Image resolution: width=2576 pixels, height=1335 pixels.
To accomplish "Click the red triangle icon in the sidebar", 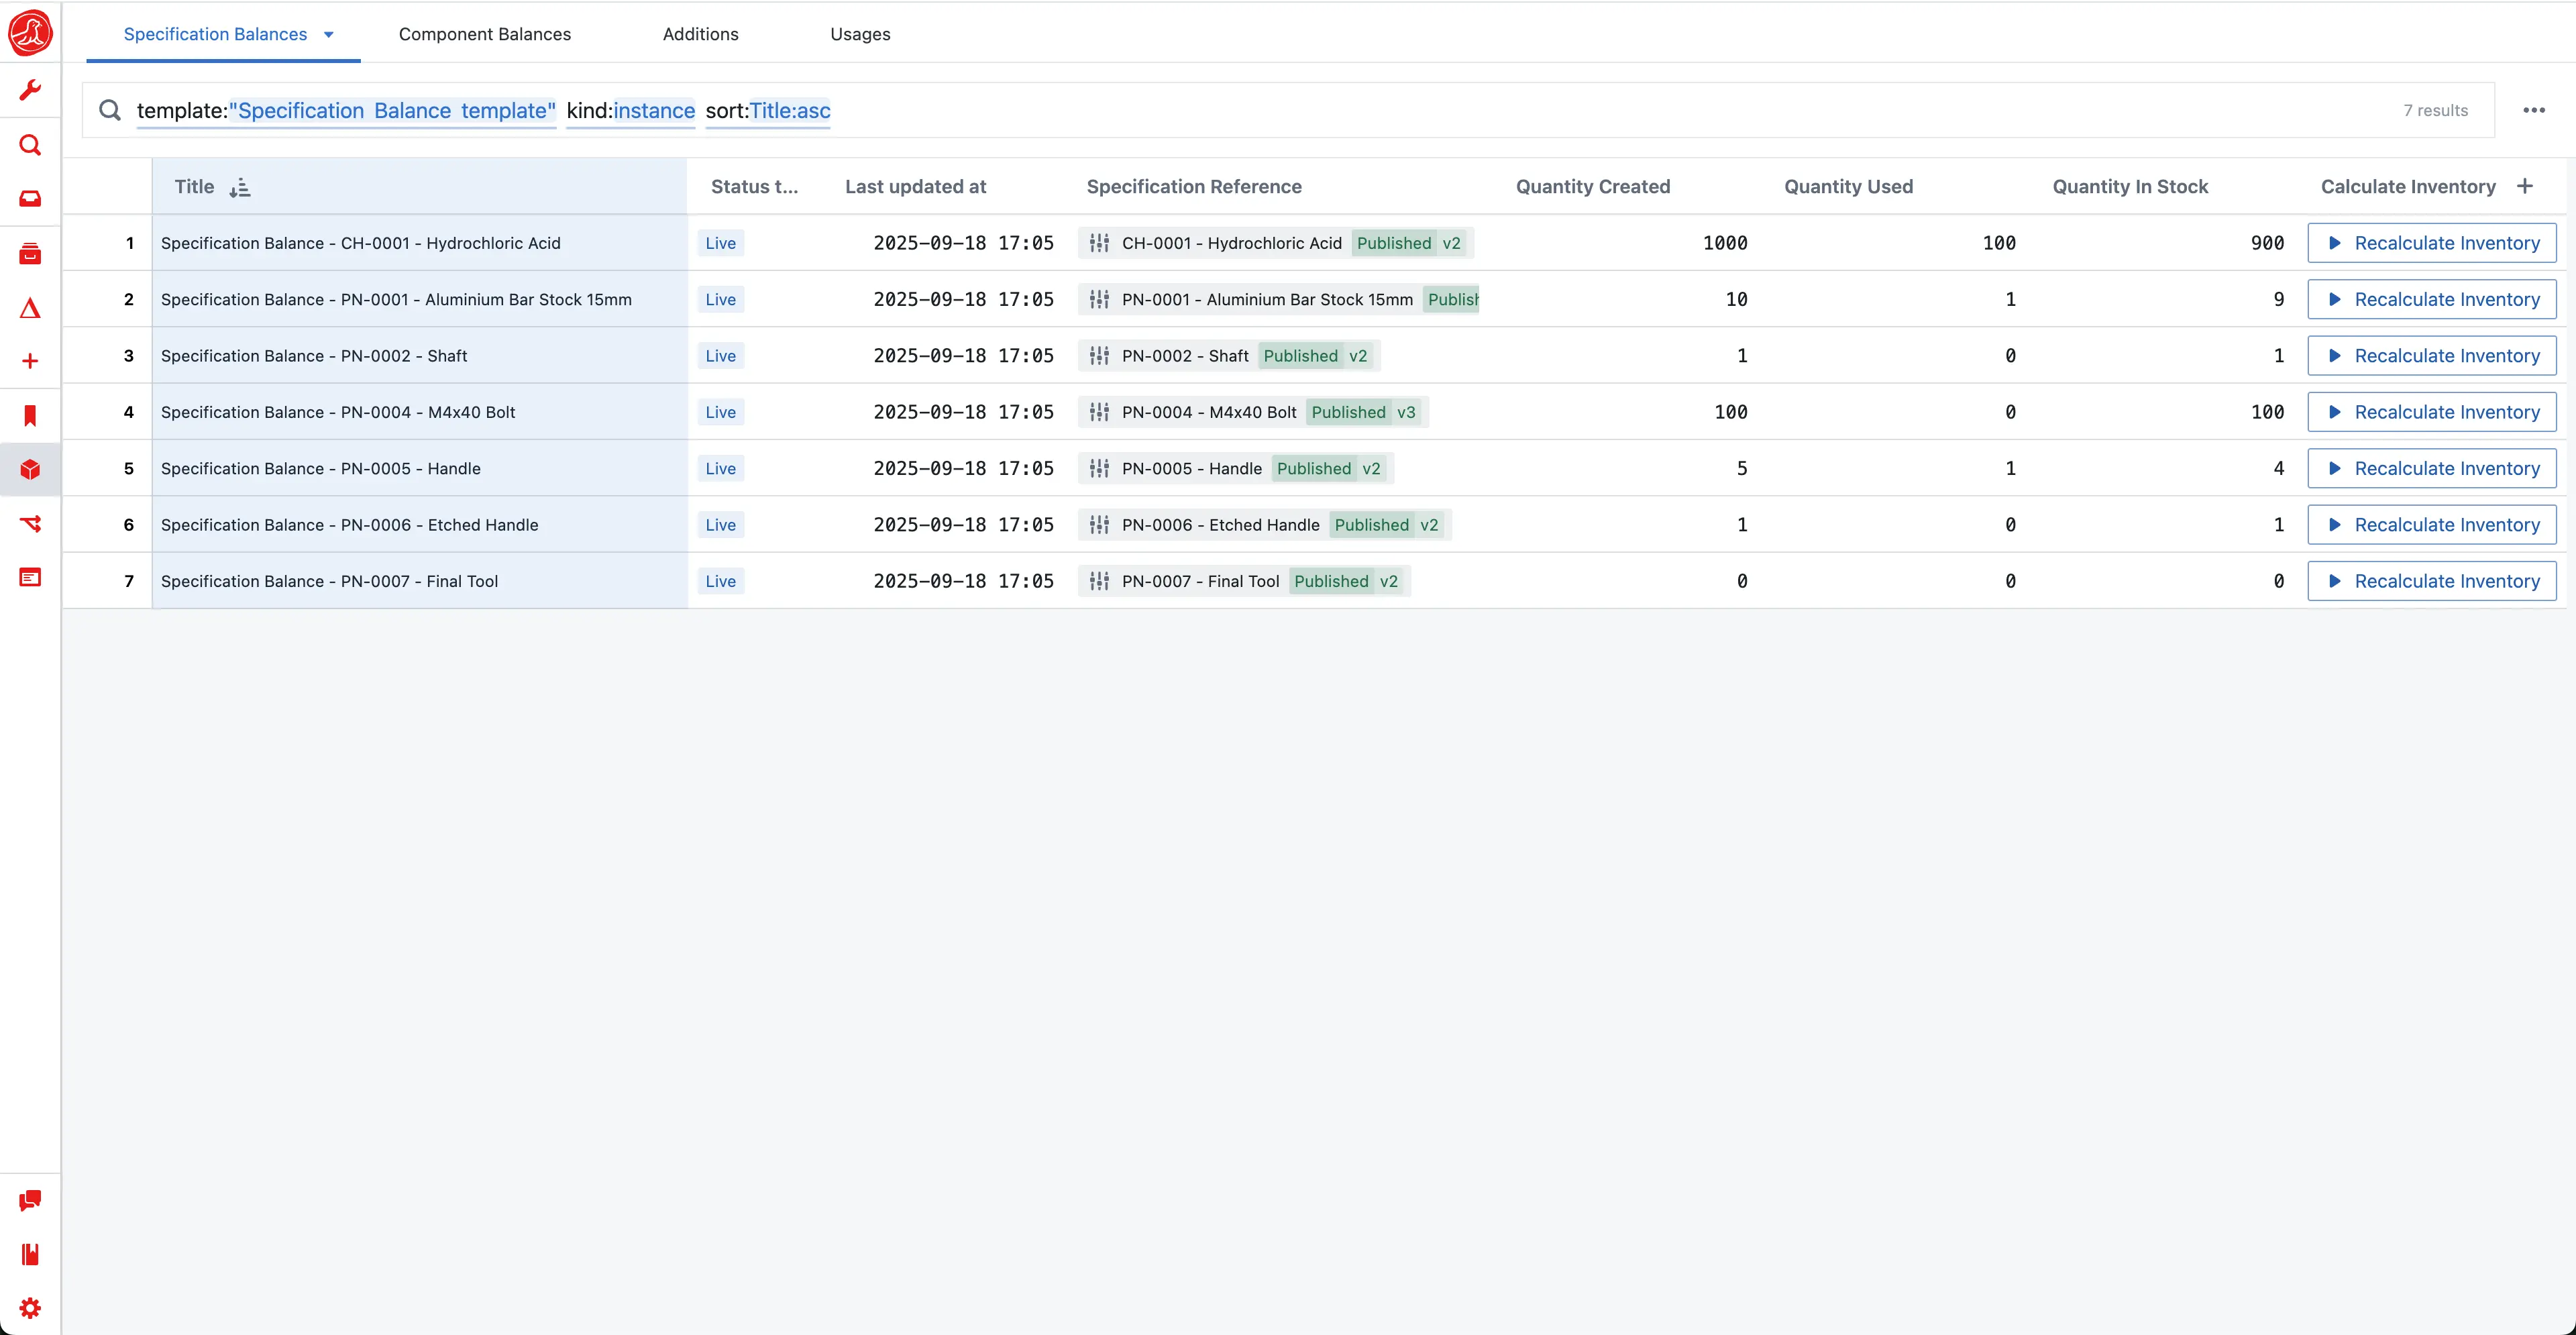I will [x=30, y=308].
